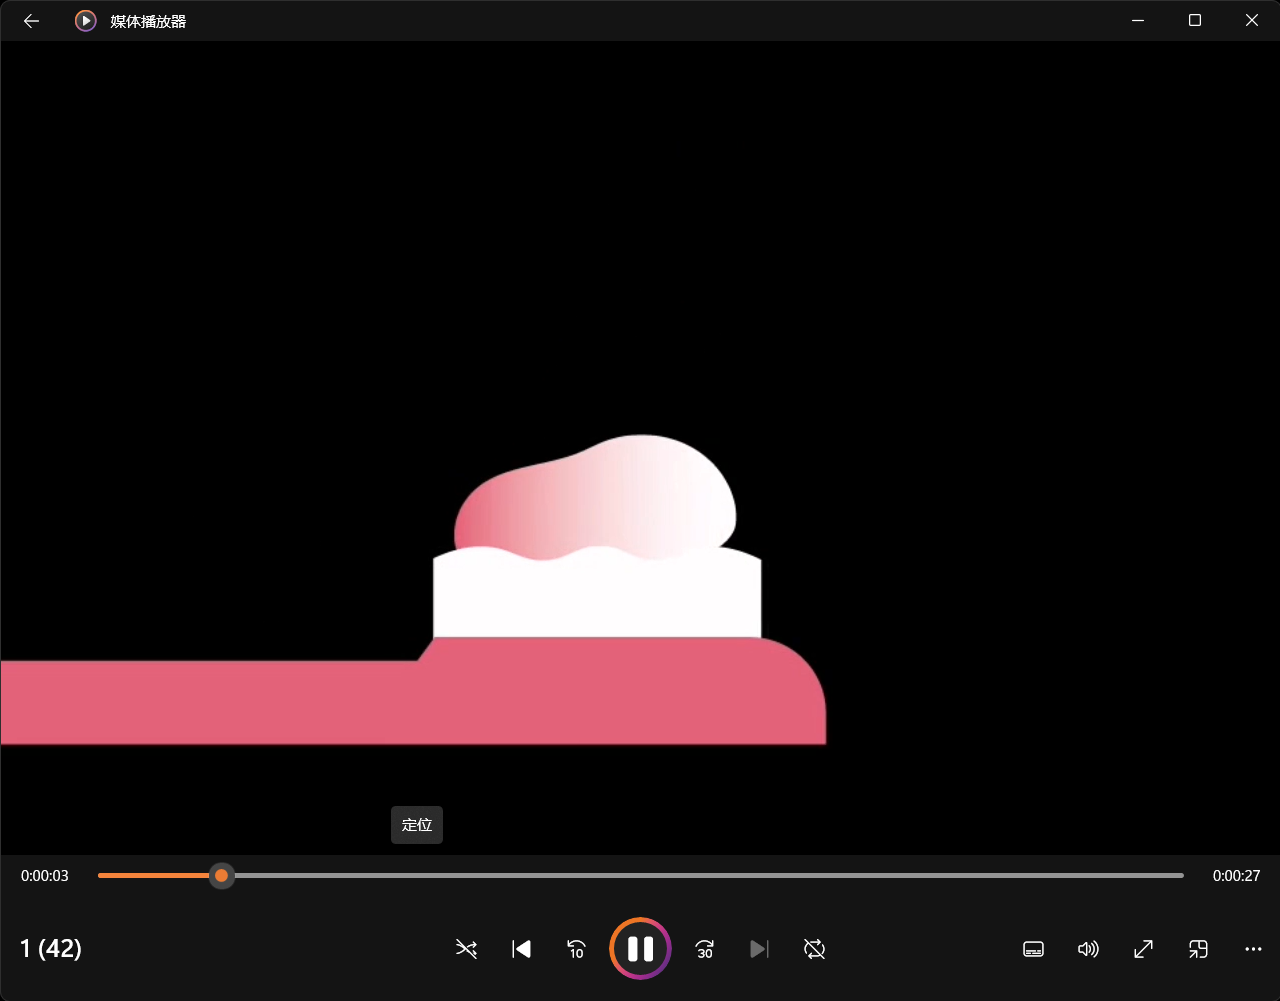Open subtitles and captions options
Image resolution: width=1280 pixels, height=1001 pixels.
pos(1034,949)
